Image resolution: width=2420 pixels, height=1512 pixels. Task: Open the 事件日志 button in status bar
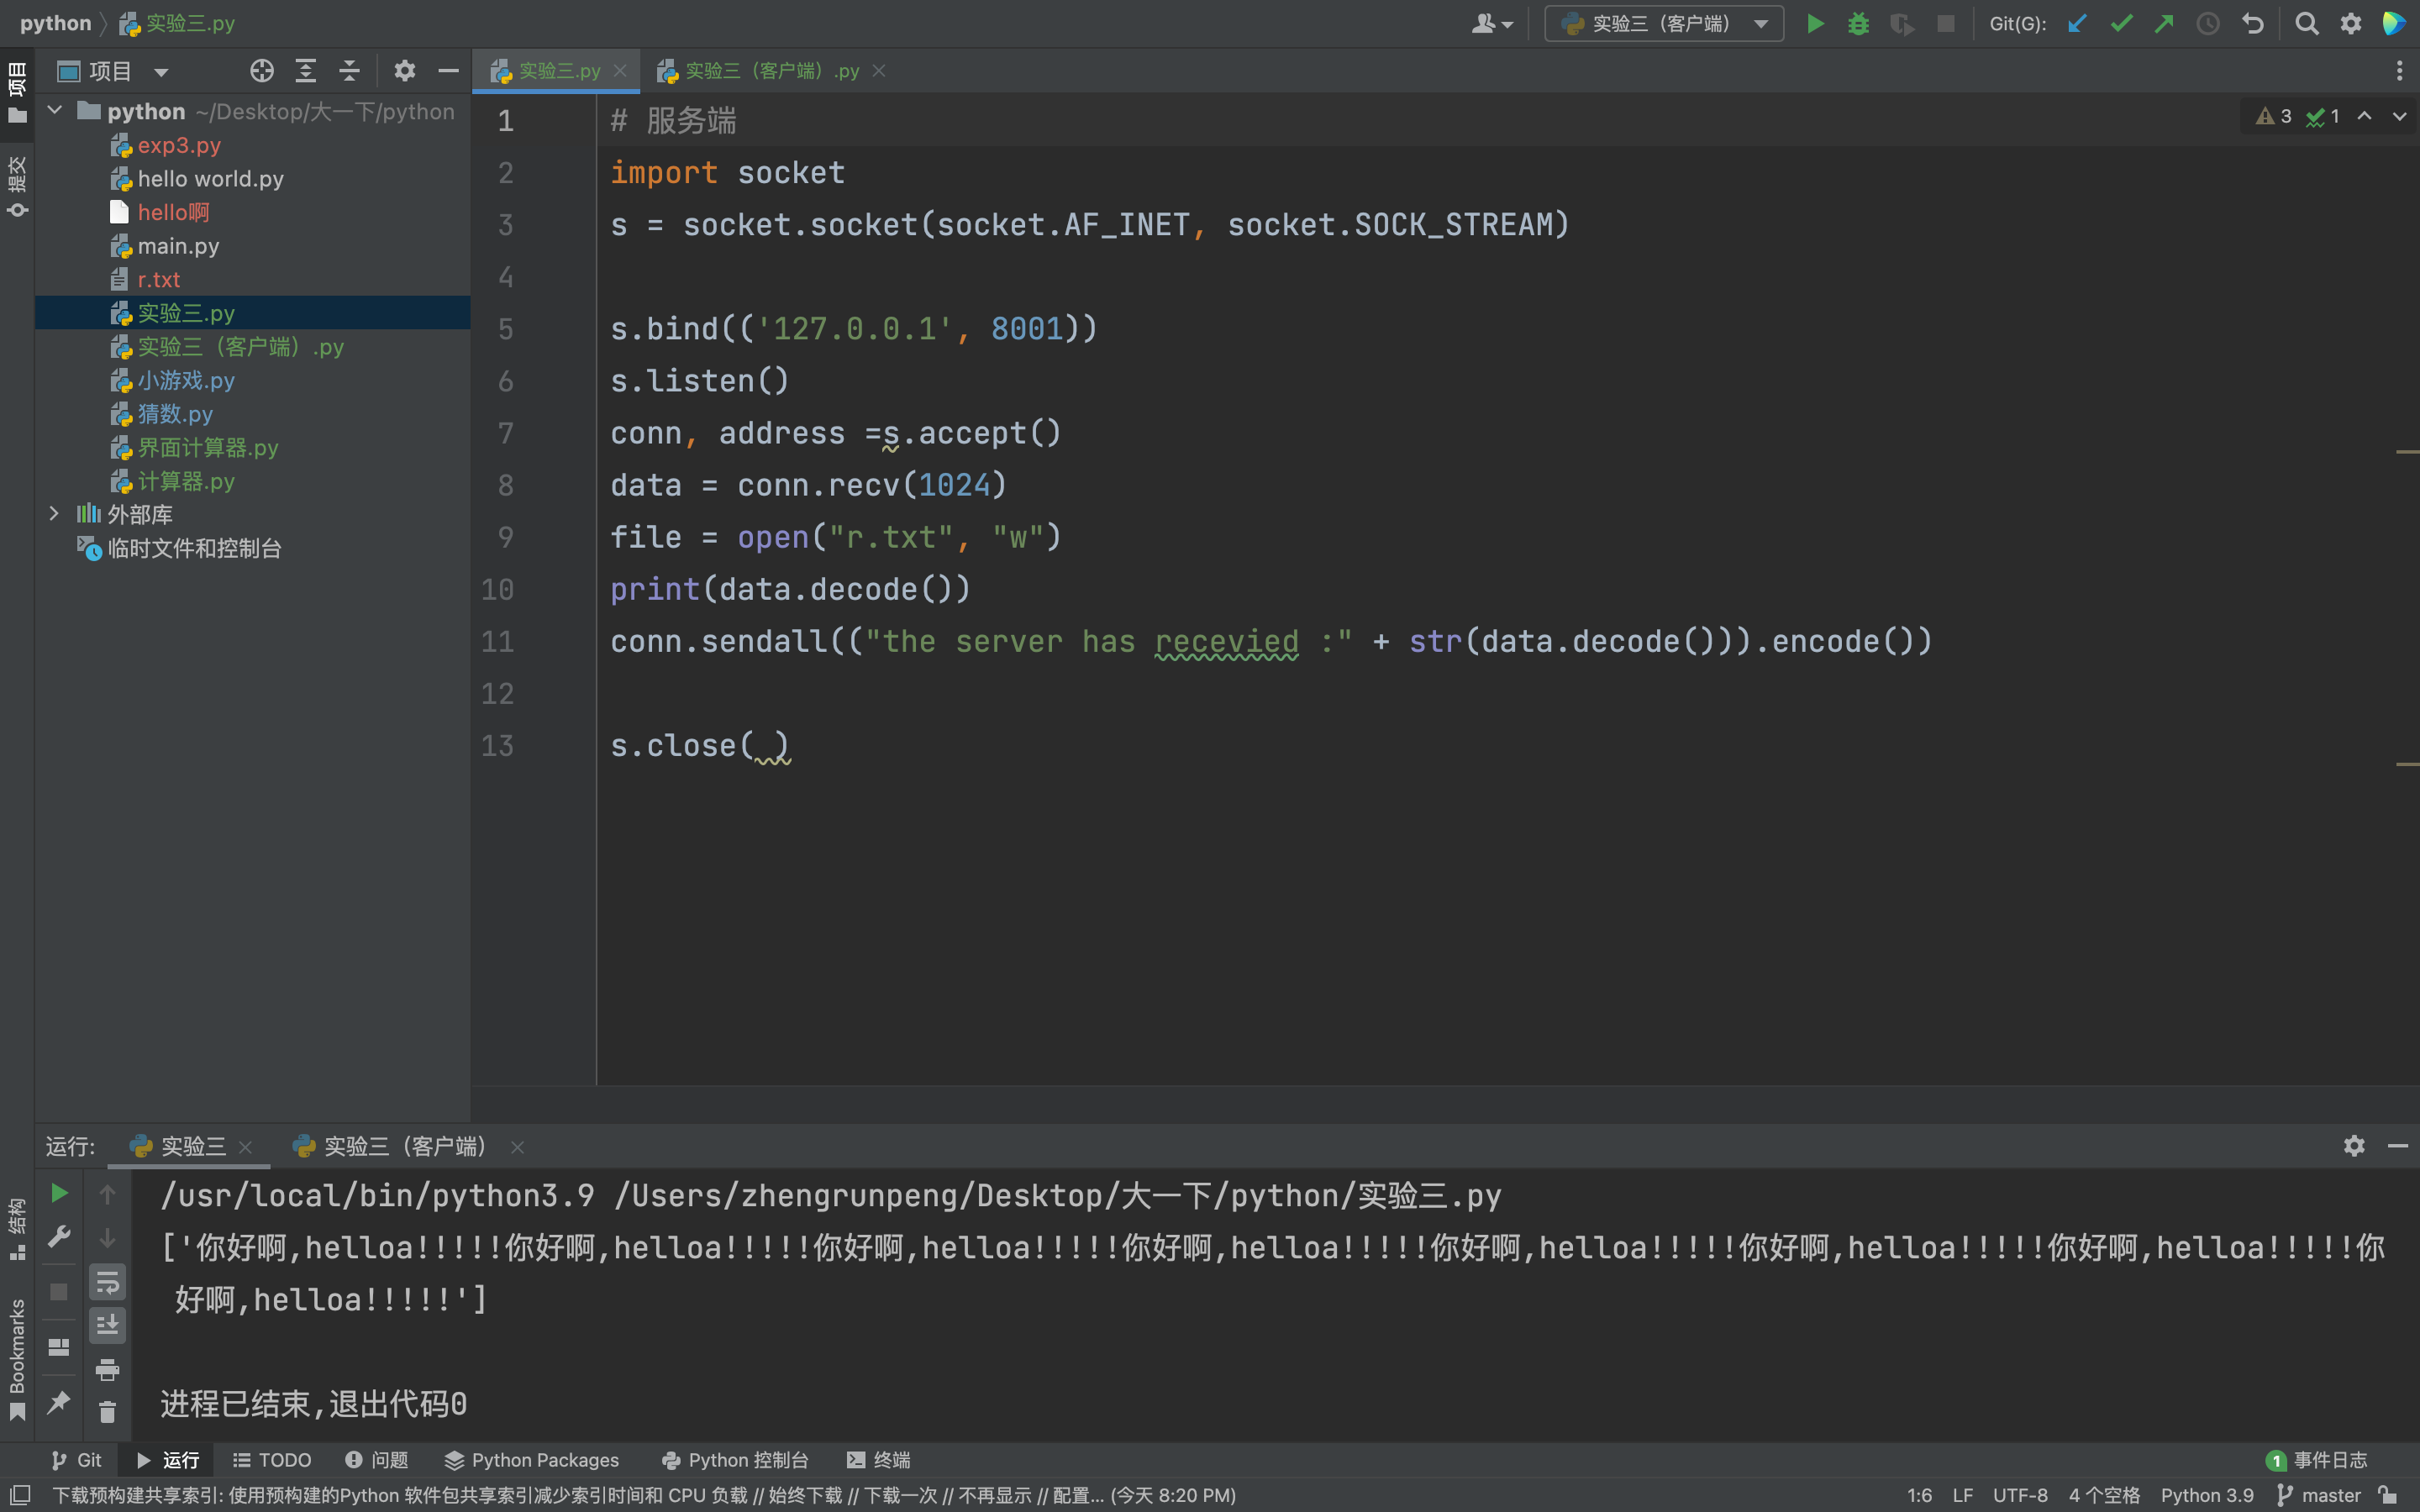(2317, 1460)
